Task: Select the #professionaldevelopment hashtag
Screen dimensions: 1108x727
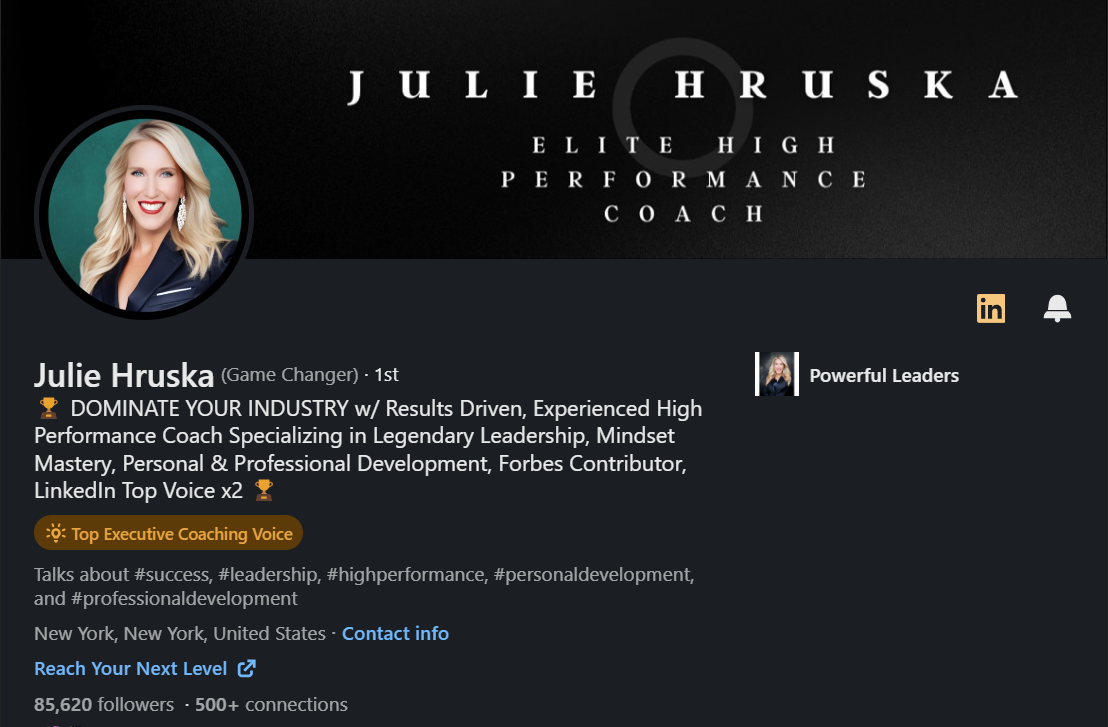Action: [184, 598]
